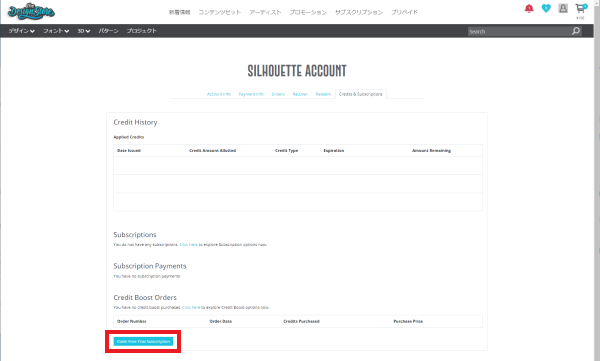
Task: Expand the 3D dropdown menu
Action: pyautogui.click(x=84, y=31)
